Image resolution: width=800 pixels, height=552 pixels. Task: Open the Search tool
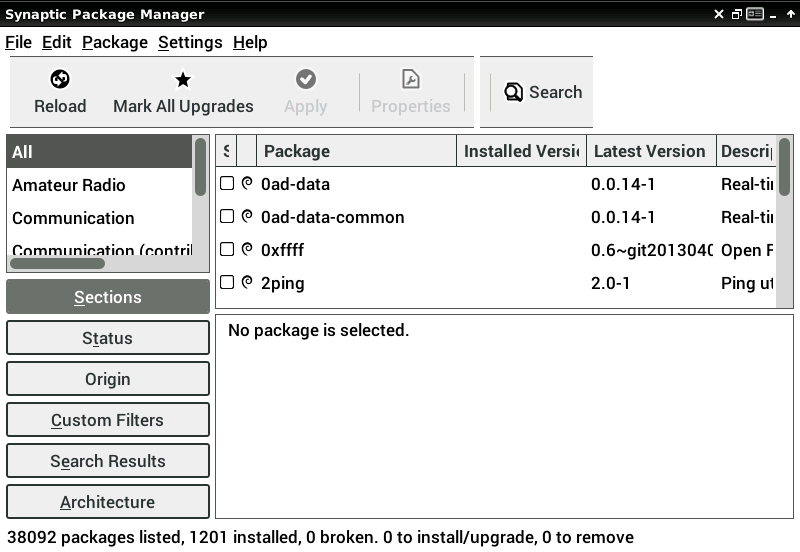coord(543,92)
